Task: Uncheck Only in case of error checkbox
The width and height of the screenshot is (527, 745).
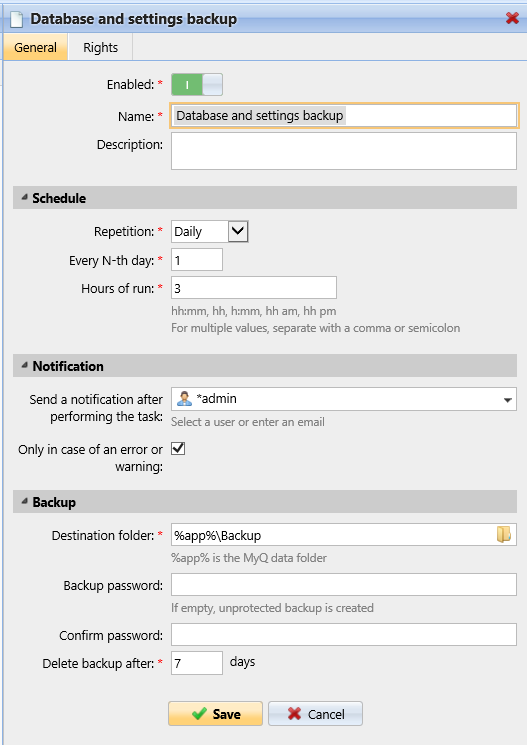Action: 178,449
